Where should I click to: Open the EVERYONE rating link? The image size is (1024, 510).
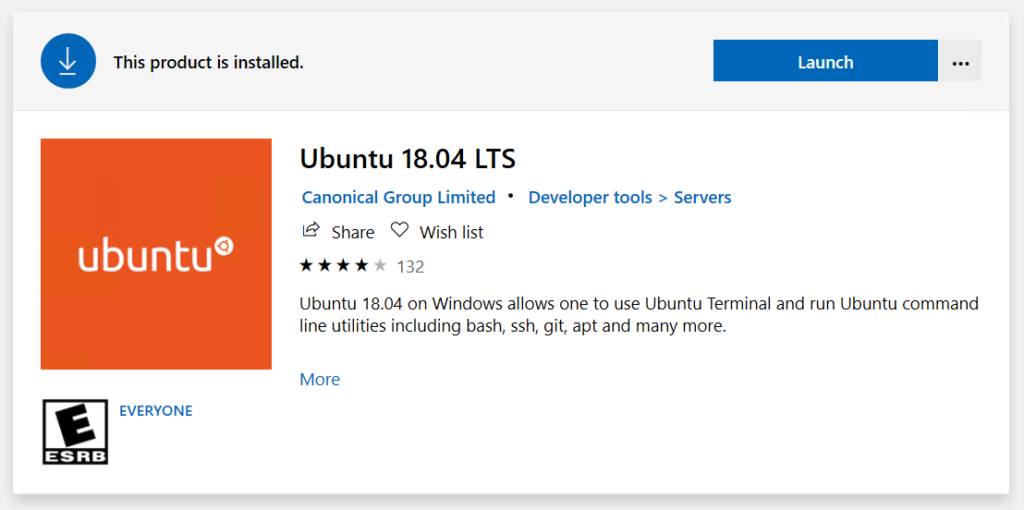click(155, 411)
